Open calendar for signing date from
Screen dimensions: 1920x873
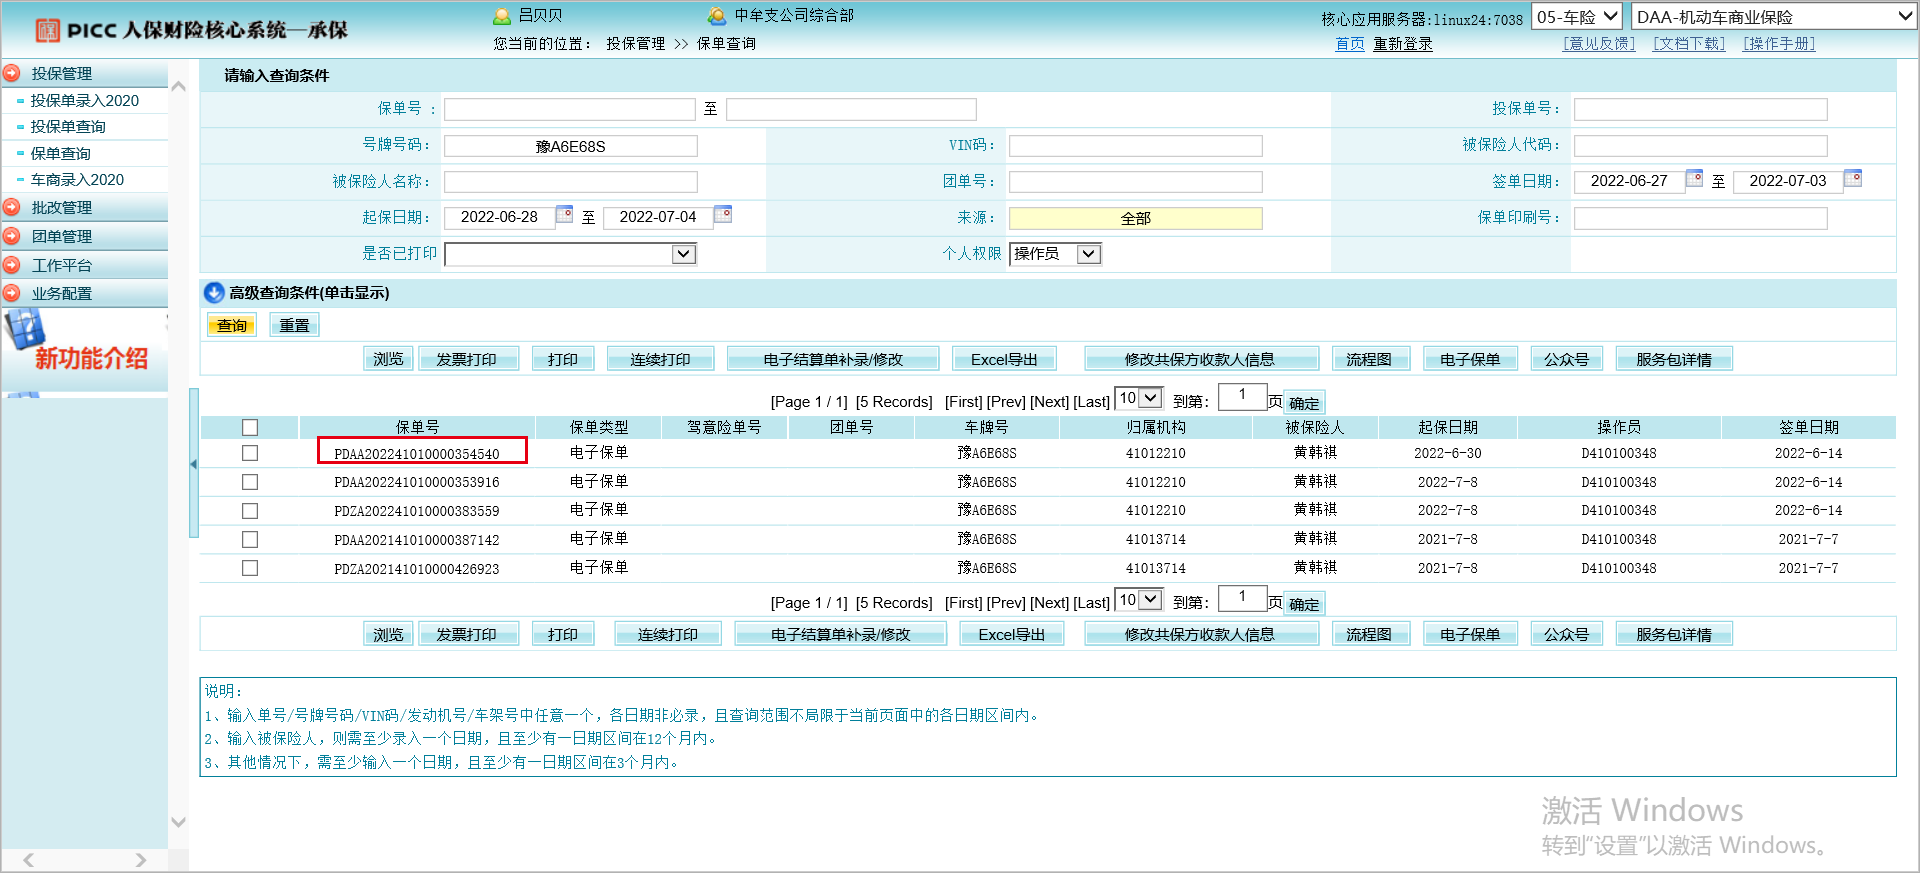[1694, 178]
